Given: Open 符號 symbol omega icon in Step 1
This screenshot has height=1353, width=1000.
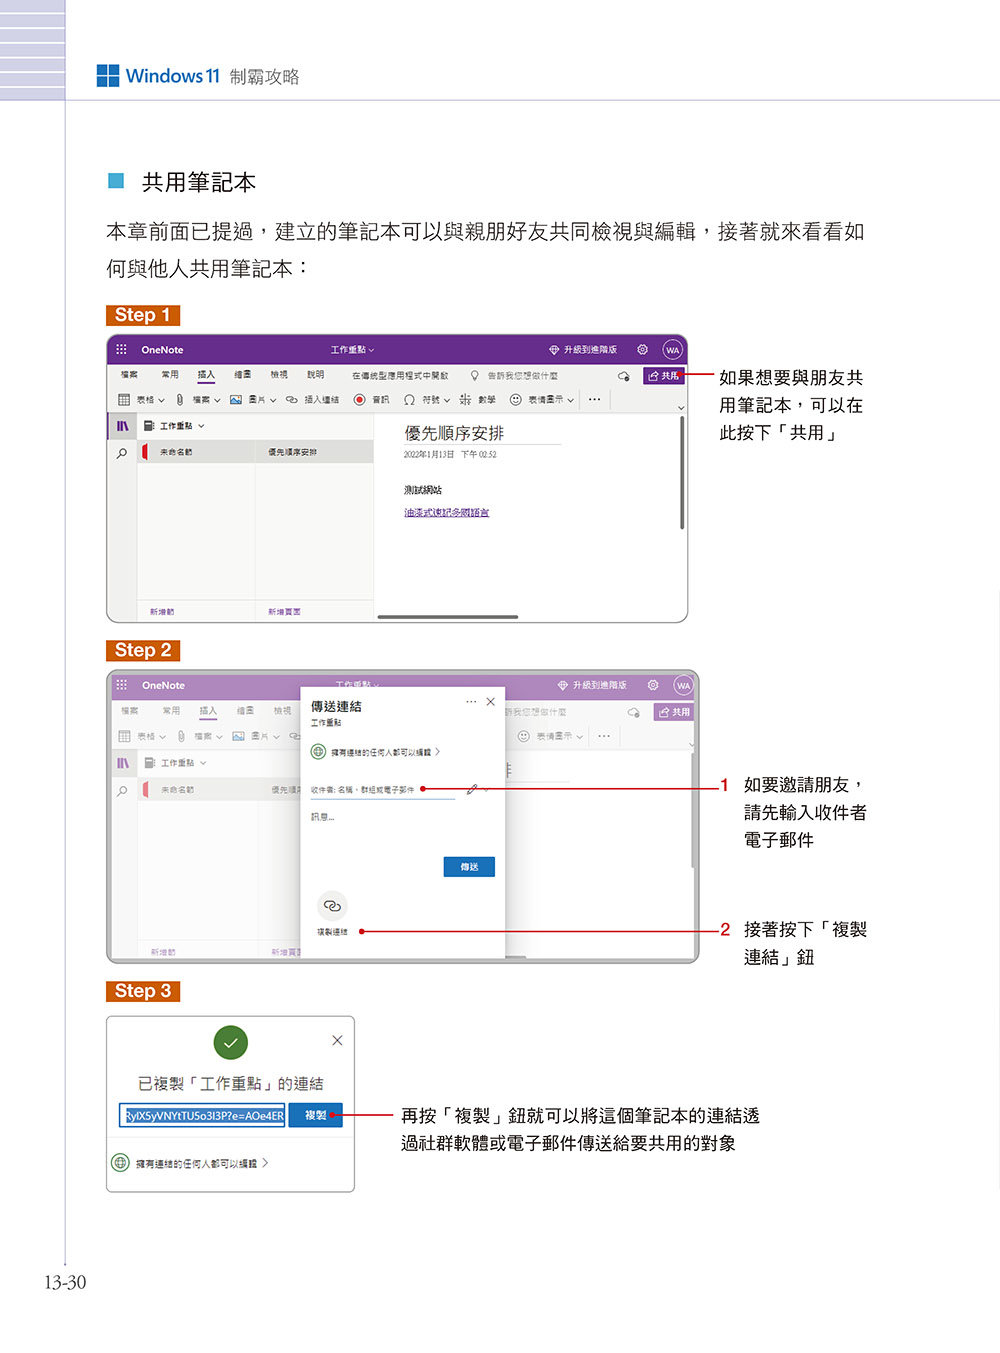Looking at the screenshot, I should [409, 400].
